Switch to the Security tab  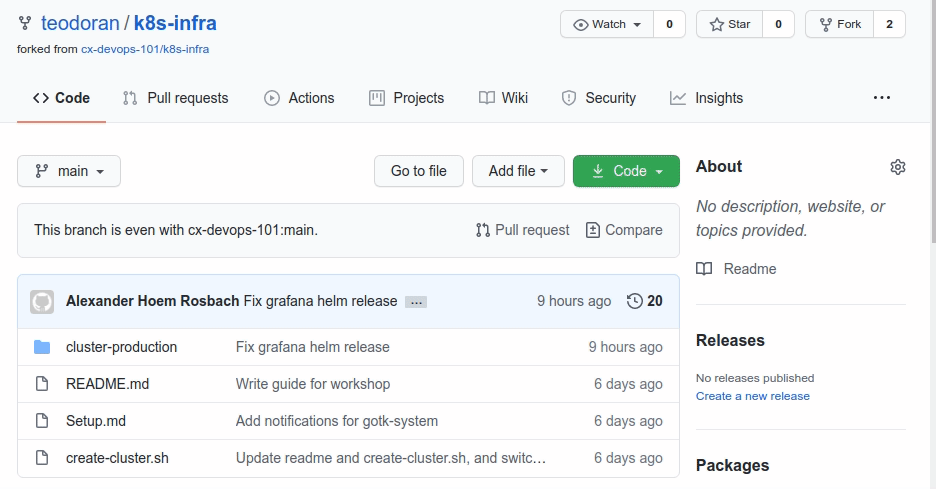[599, 98]
